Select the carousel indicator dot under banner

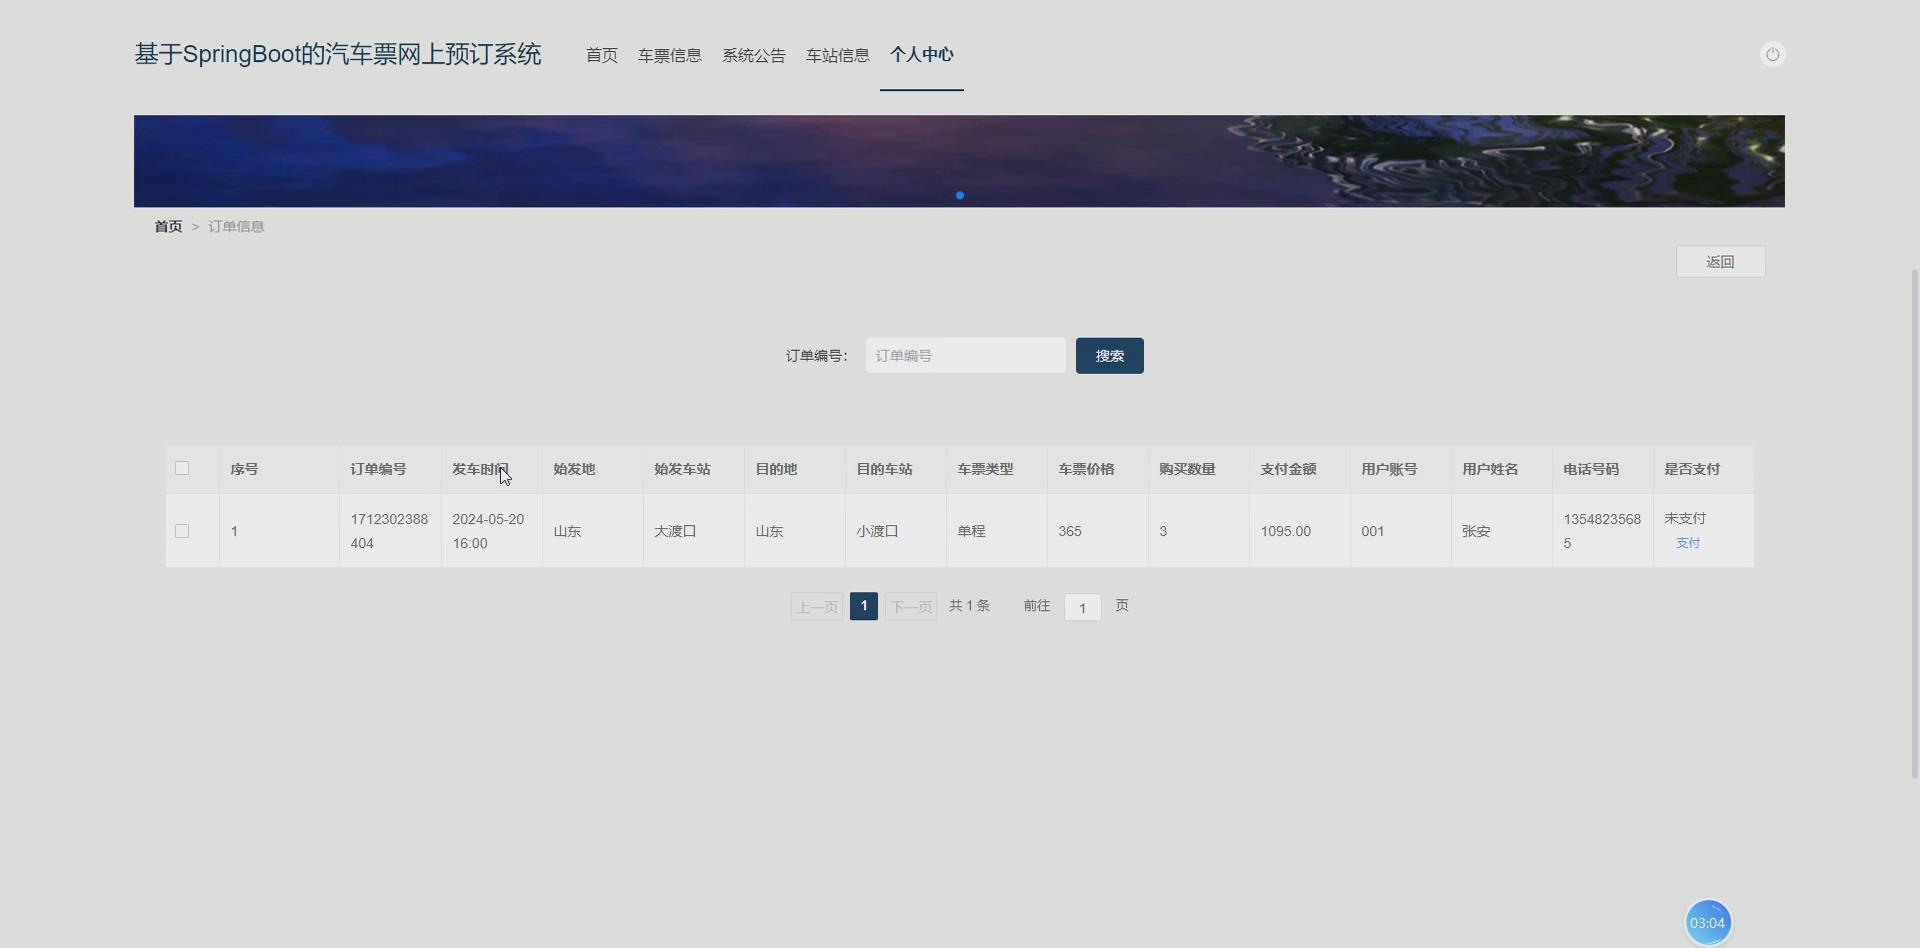click(960, 195)
